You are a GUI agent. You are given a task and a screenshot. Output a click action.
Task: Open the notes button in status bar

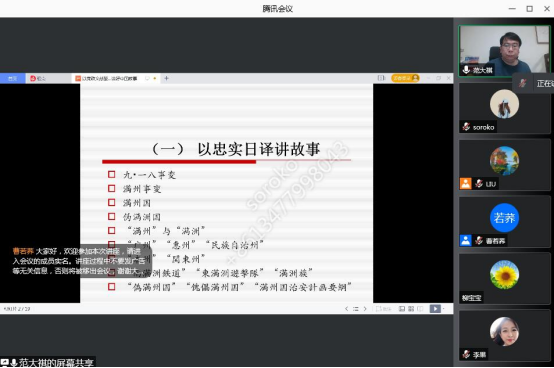coord(383,309)
